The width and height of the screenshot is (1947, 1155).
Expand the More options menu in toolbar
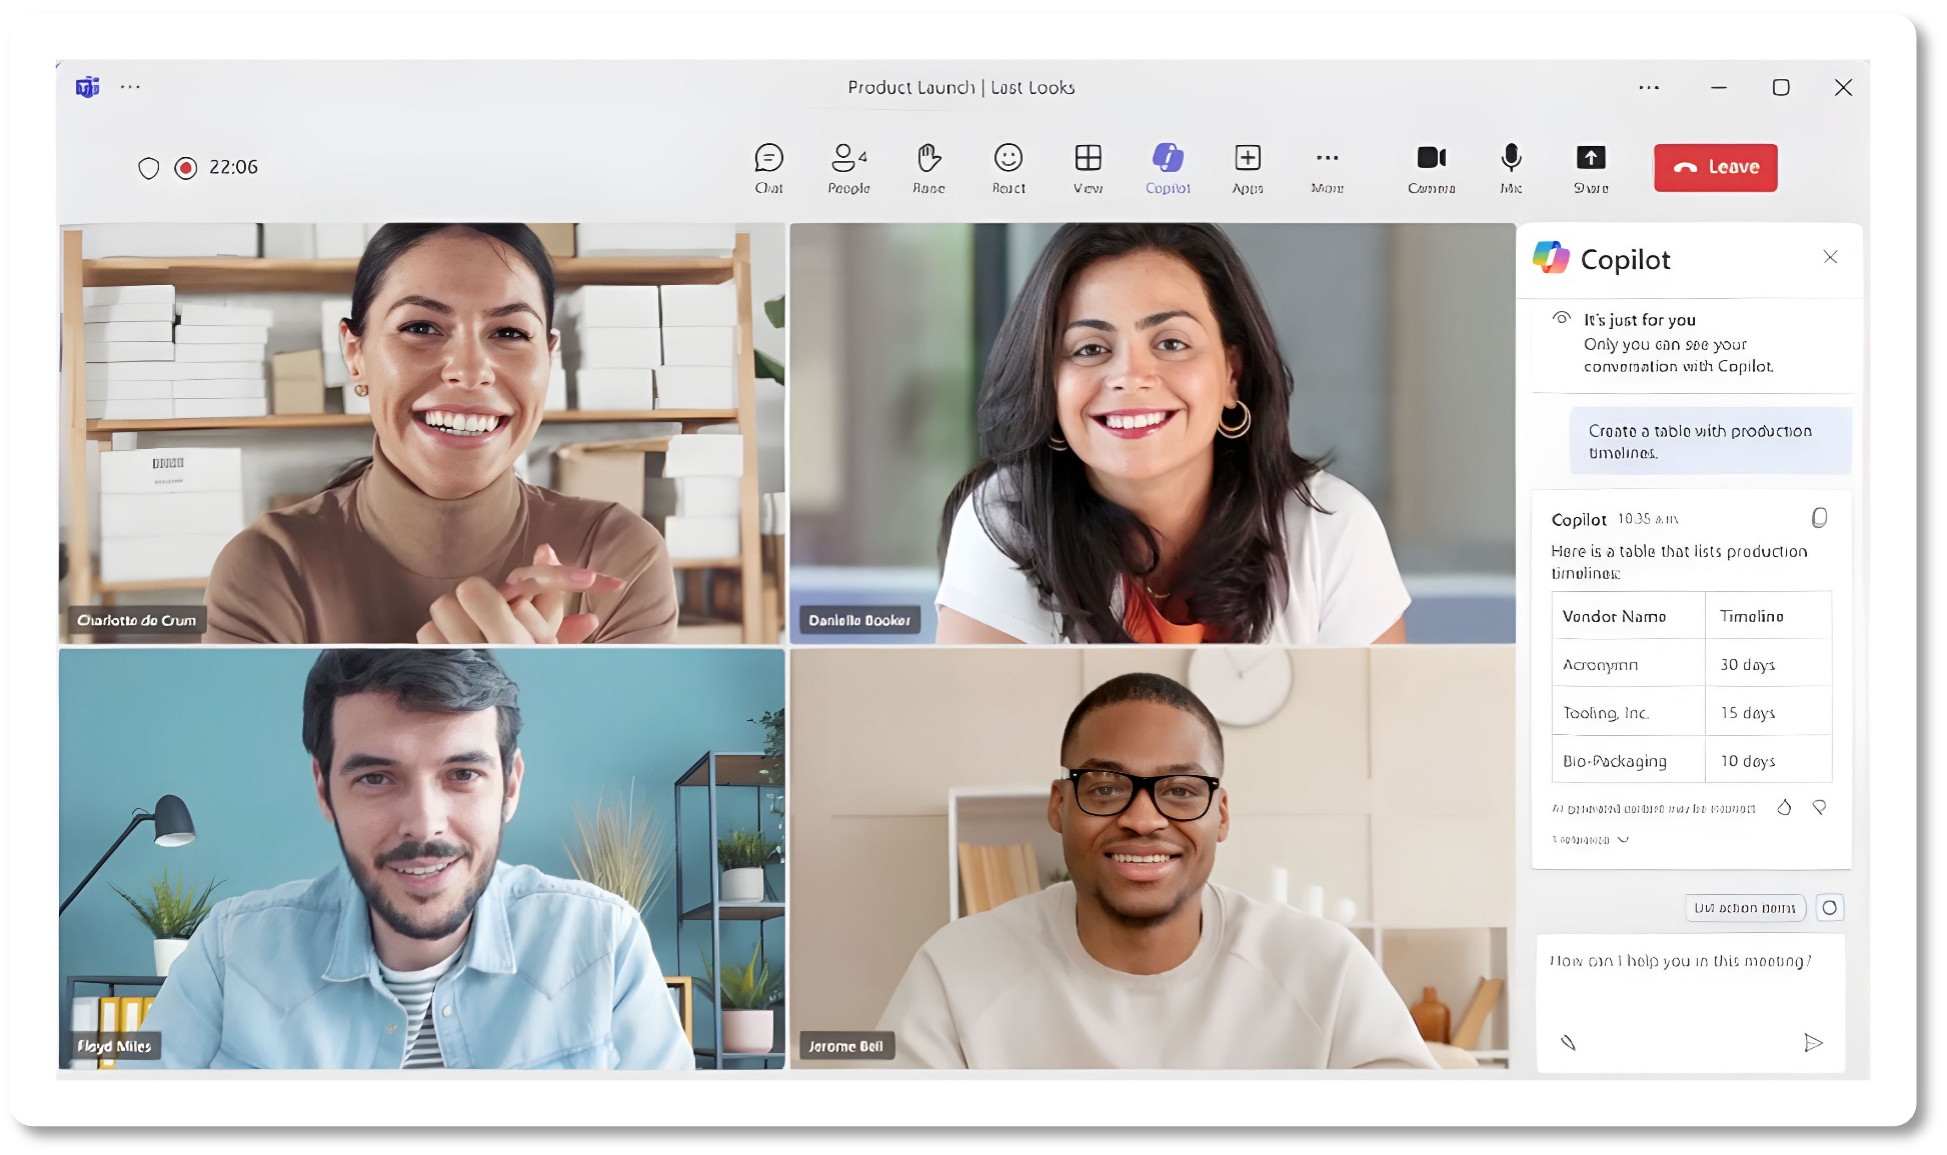[x=1327, y=167]
